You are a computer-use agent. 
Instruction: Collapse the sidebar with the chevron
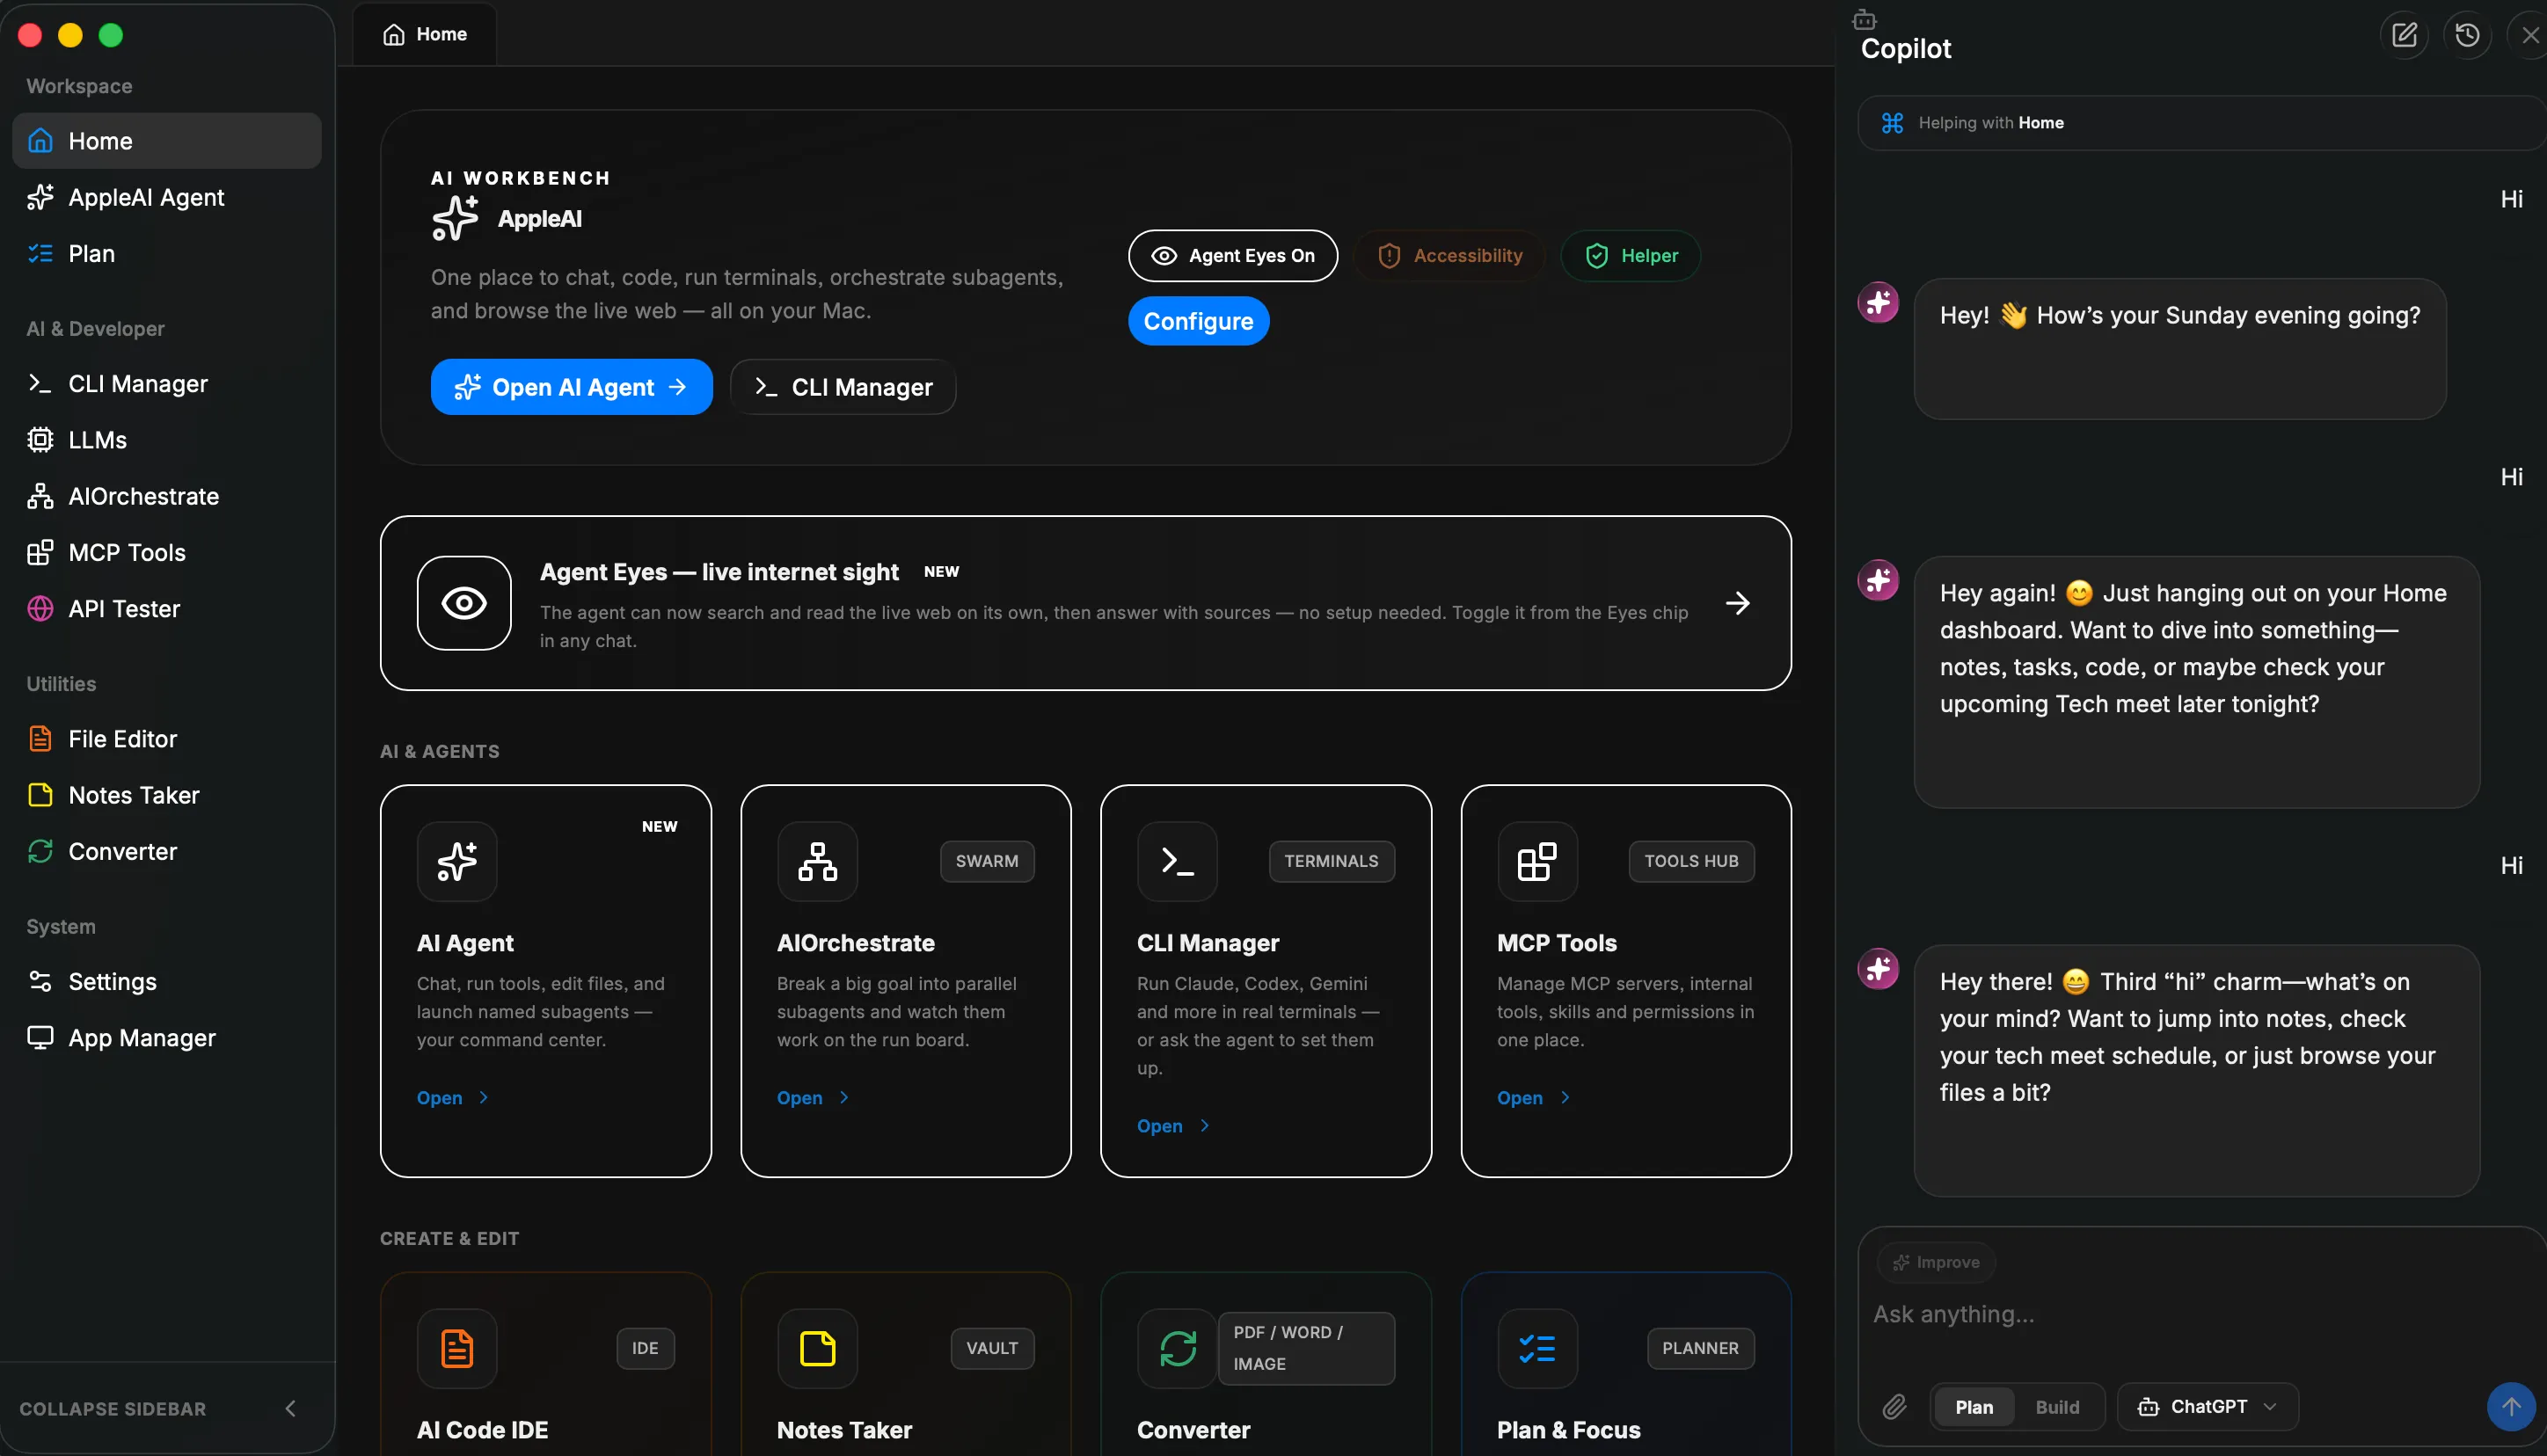click(x=291, y=1409)
